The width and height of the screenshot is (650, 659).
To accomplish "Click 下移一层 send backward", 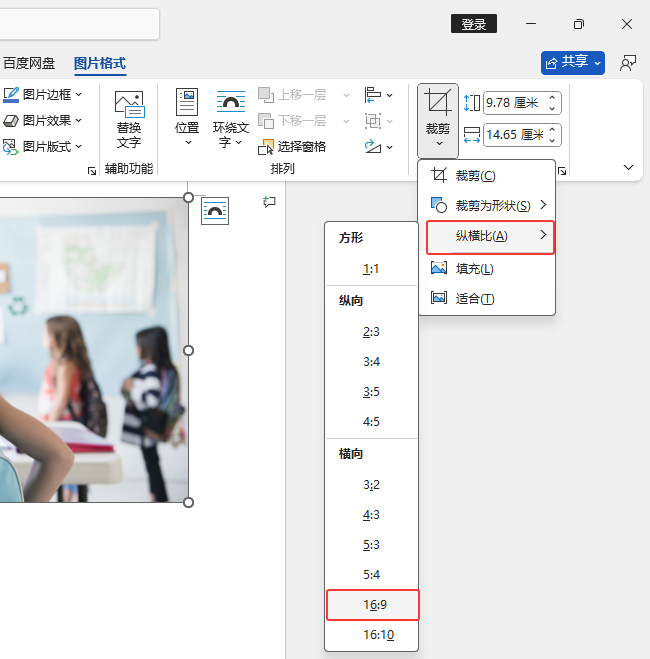I will pos(293,121).
